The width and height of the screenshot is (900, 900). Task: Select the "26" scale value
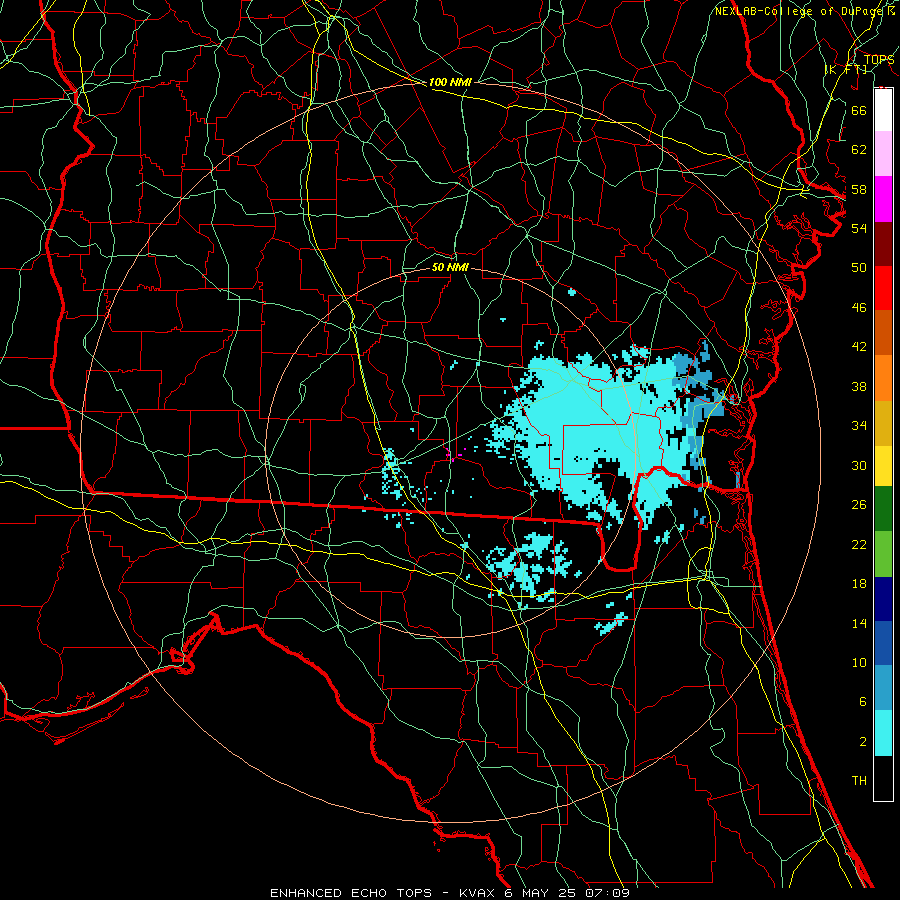[x=859, y=505]
